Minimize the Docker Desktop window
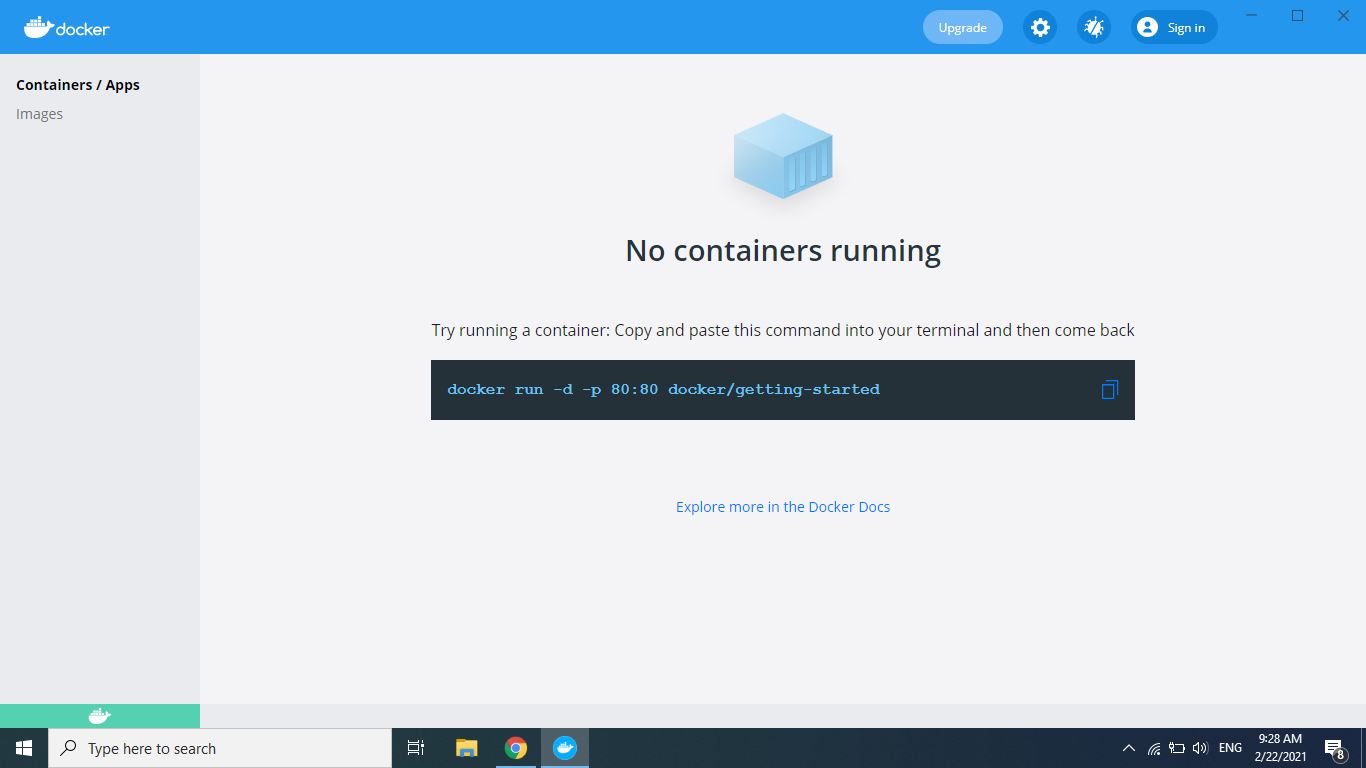Screen dimensions: 1366x768 pos(1251,15)
